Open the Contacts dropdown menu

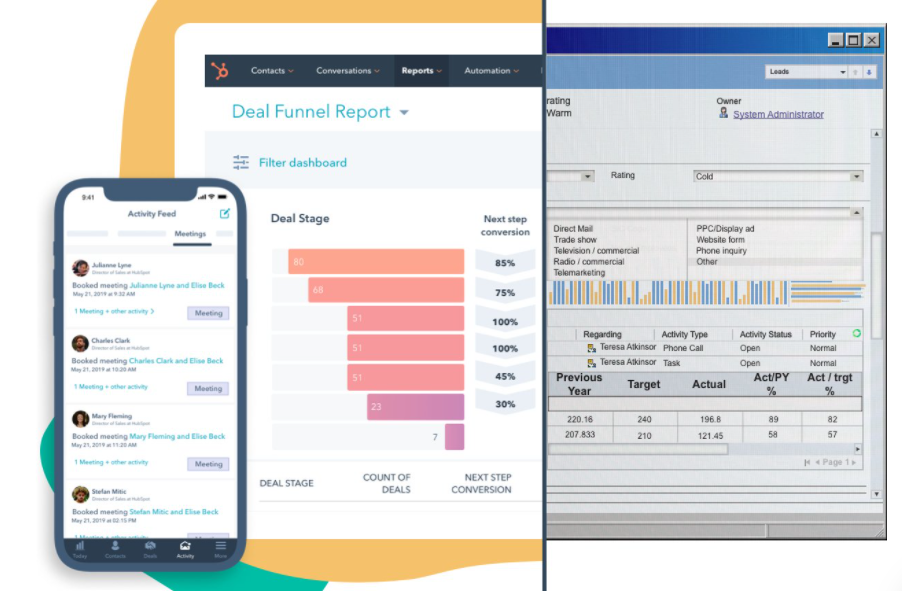click(x=272, y=71)
